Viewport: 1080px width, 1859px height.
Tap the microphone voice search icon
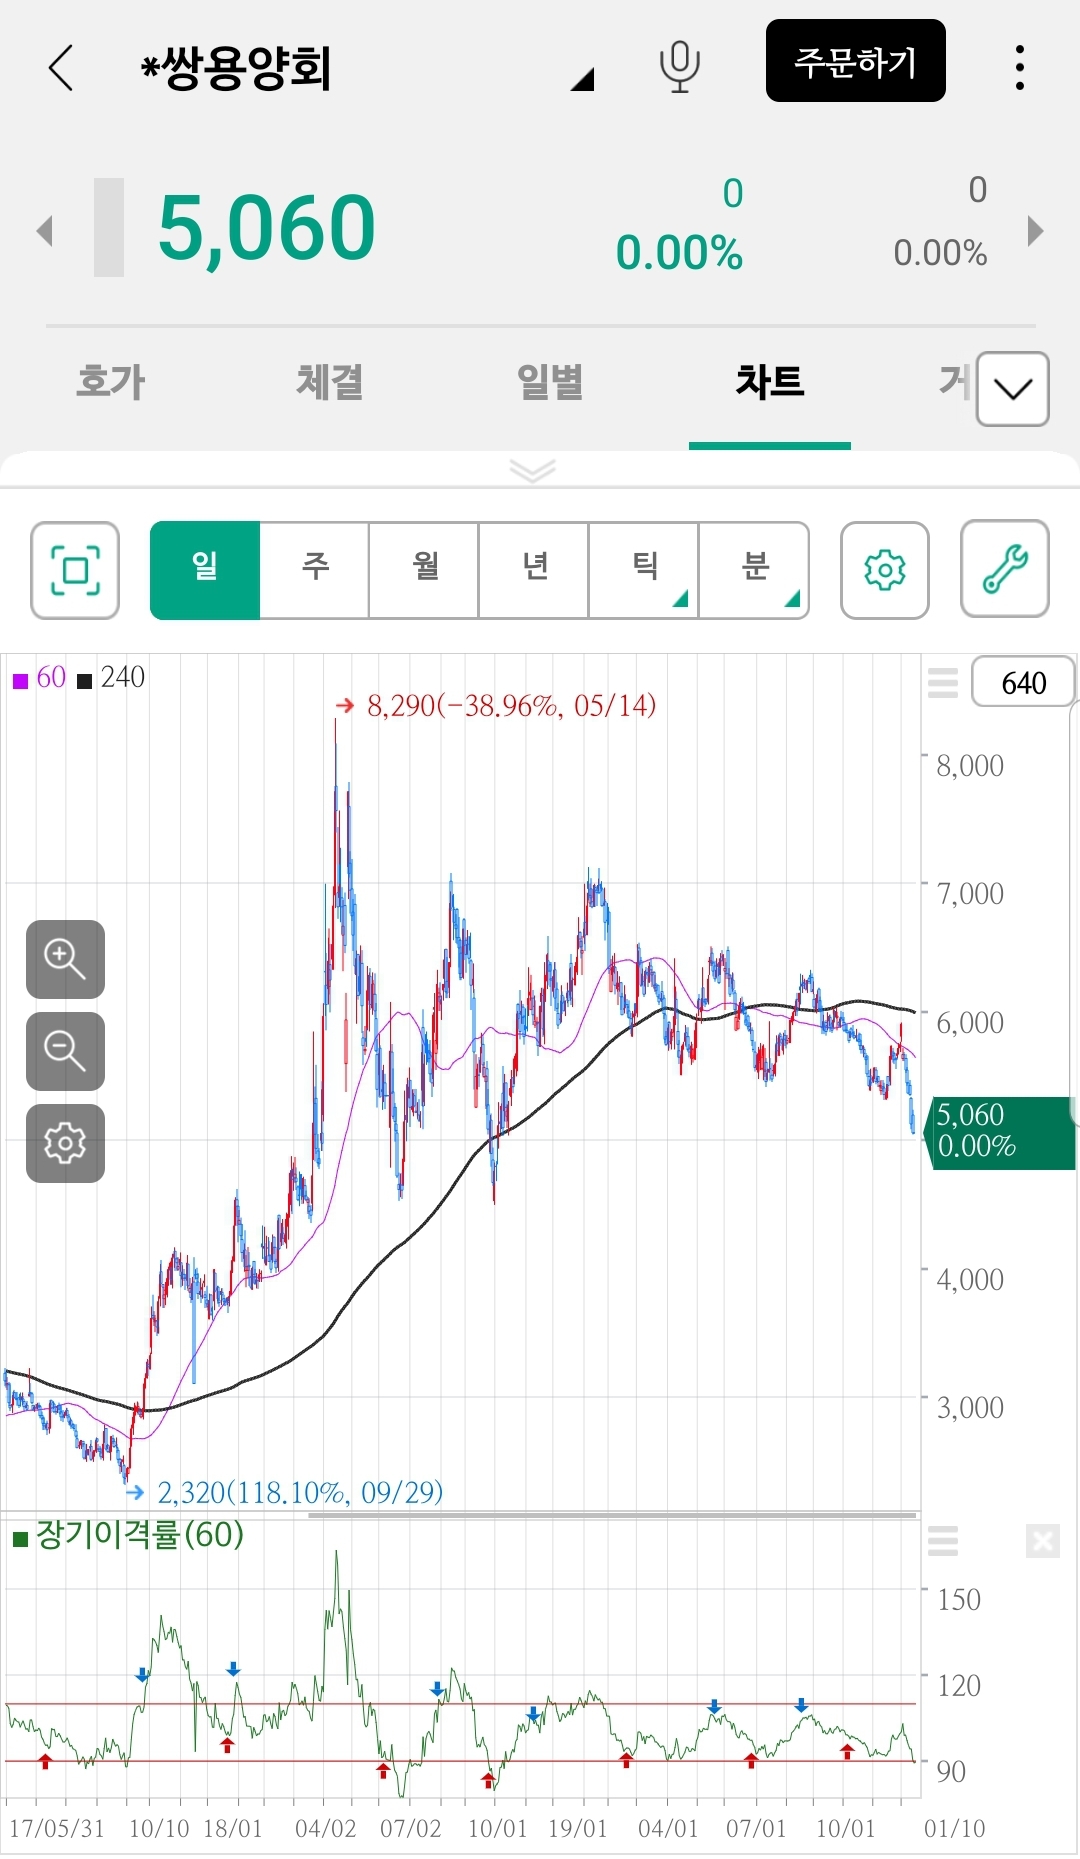click(679, 67)
